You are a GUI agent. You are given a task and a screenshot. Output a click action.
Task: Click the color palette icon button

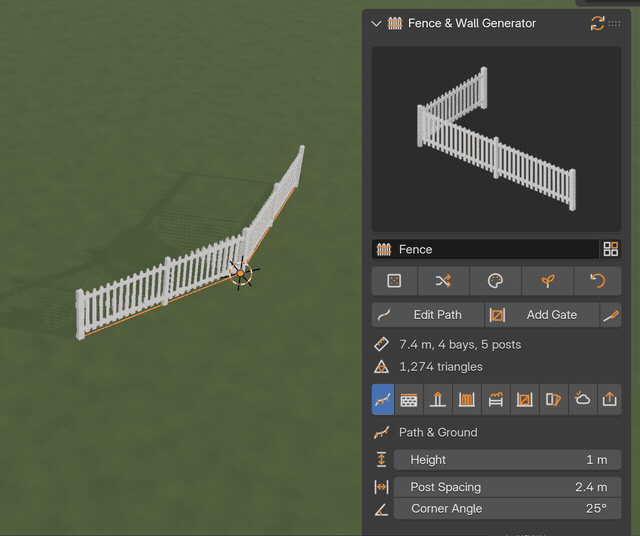(x=496, y=281)
